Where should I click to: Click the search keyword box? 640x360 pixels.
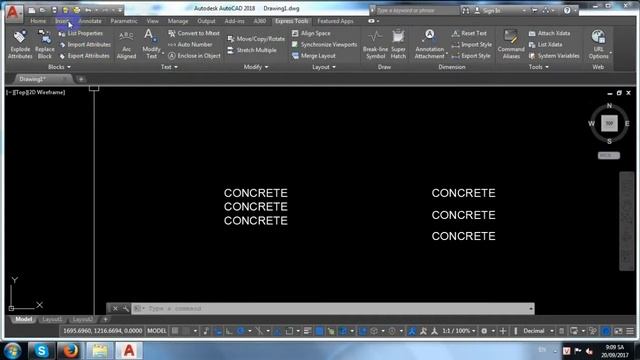(416, 11)
